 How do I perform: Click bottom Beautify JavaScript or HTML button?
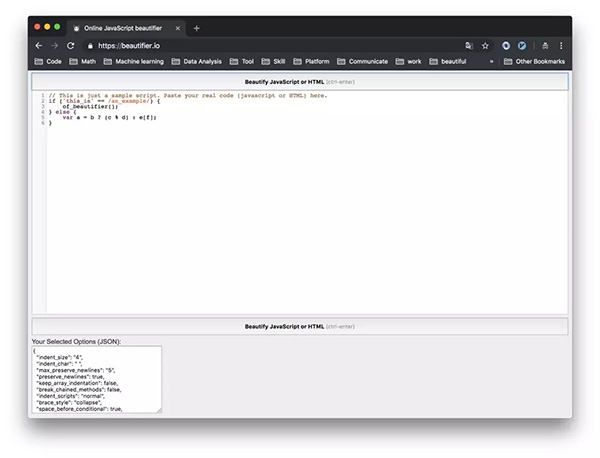pos(300,326)
